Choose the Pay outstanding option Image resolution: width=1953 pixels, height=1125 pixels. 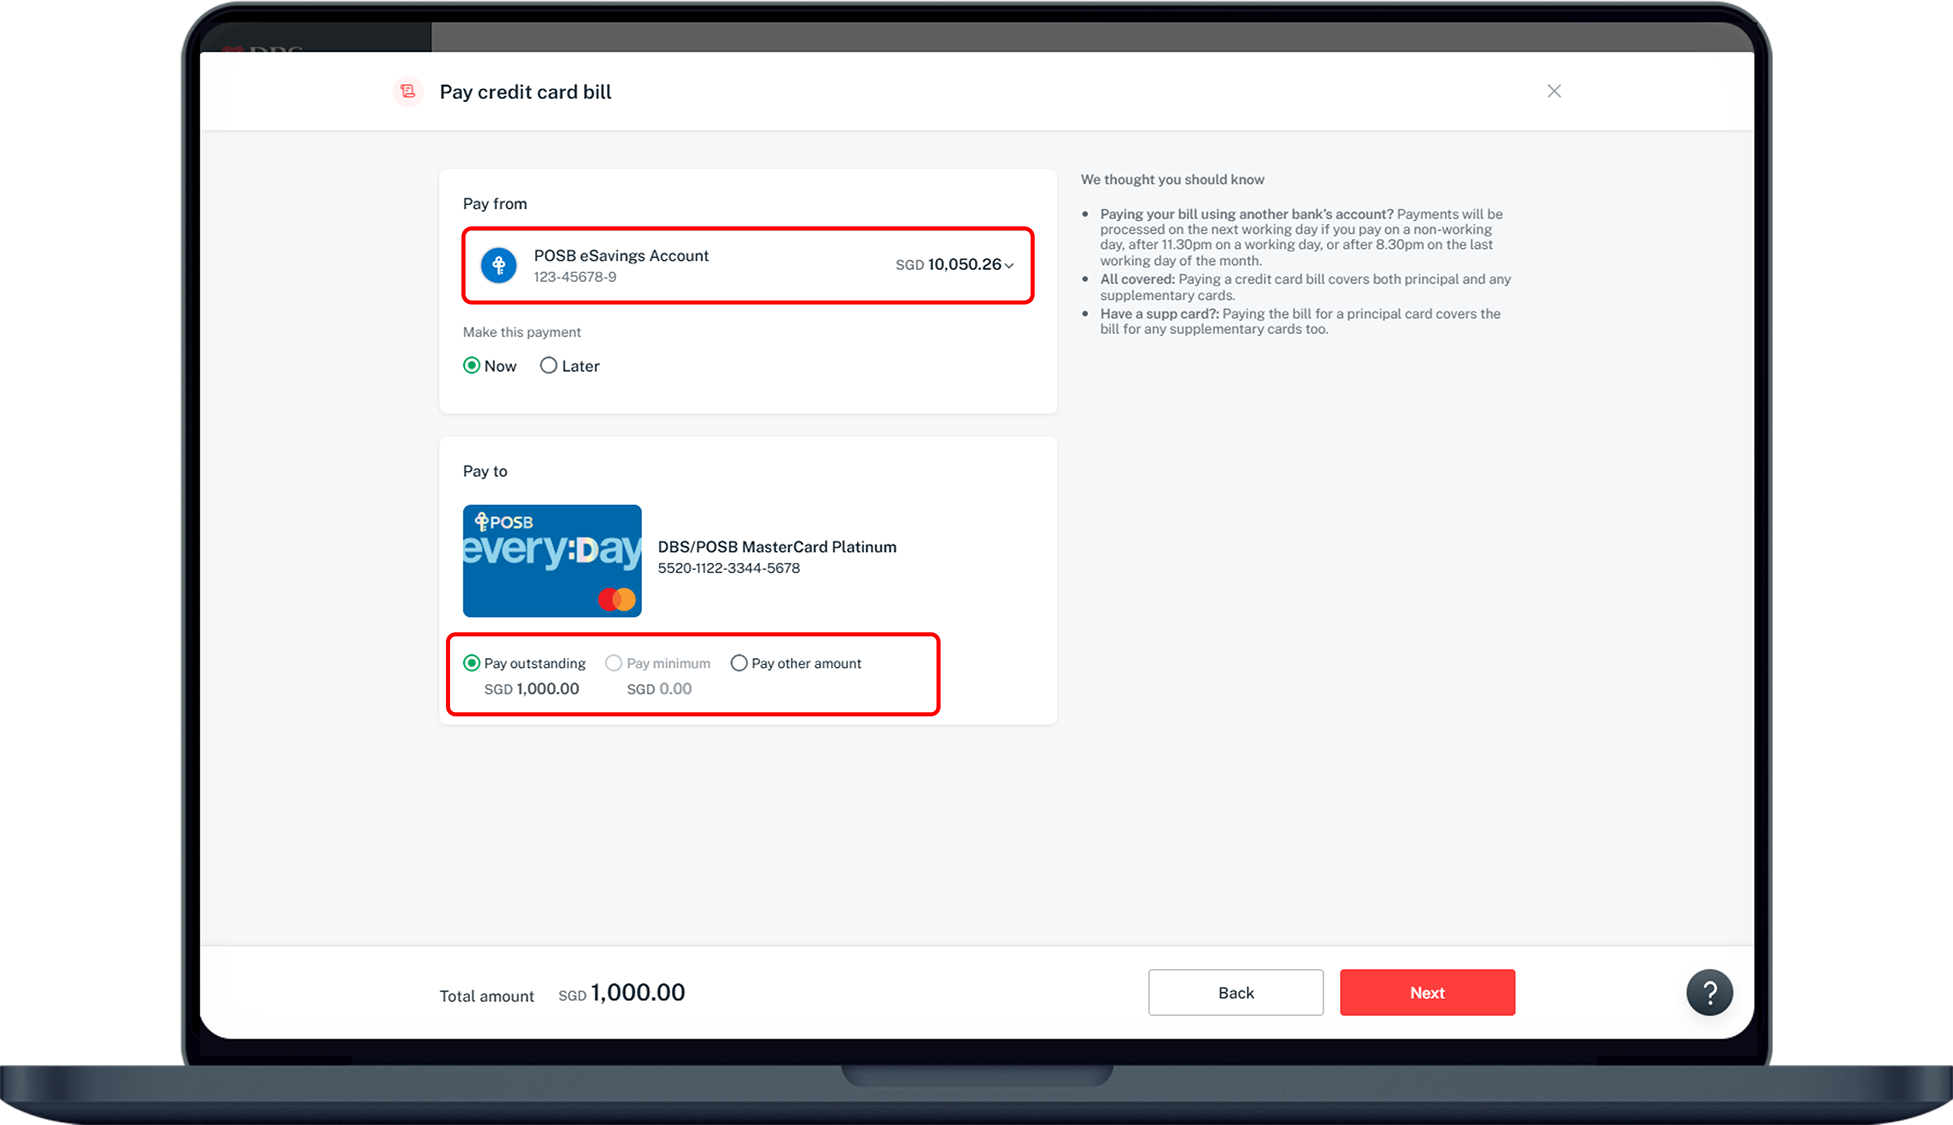[472, 663]
